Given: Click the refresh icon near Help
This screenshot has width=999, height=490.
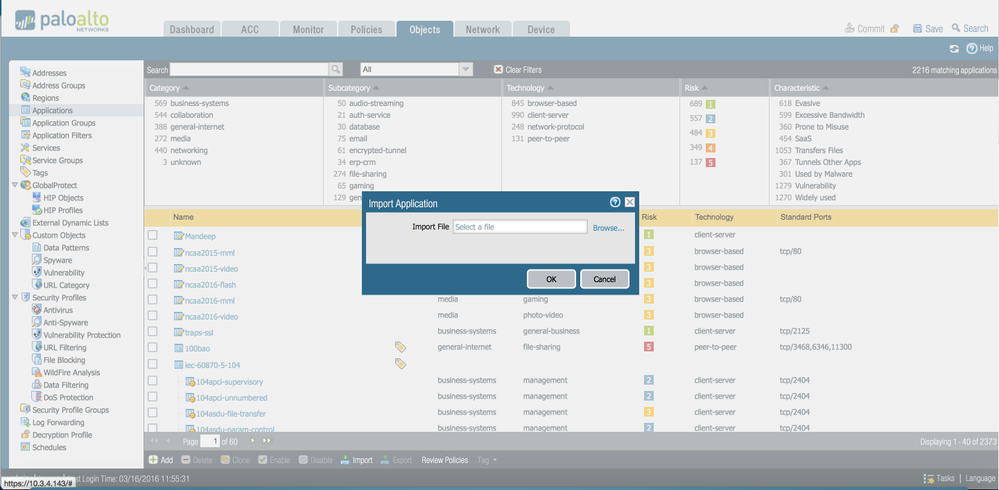Looking at the screenshot, I should (954, 49).
